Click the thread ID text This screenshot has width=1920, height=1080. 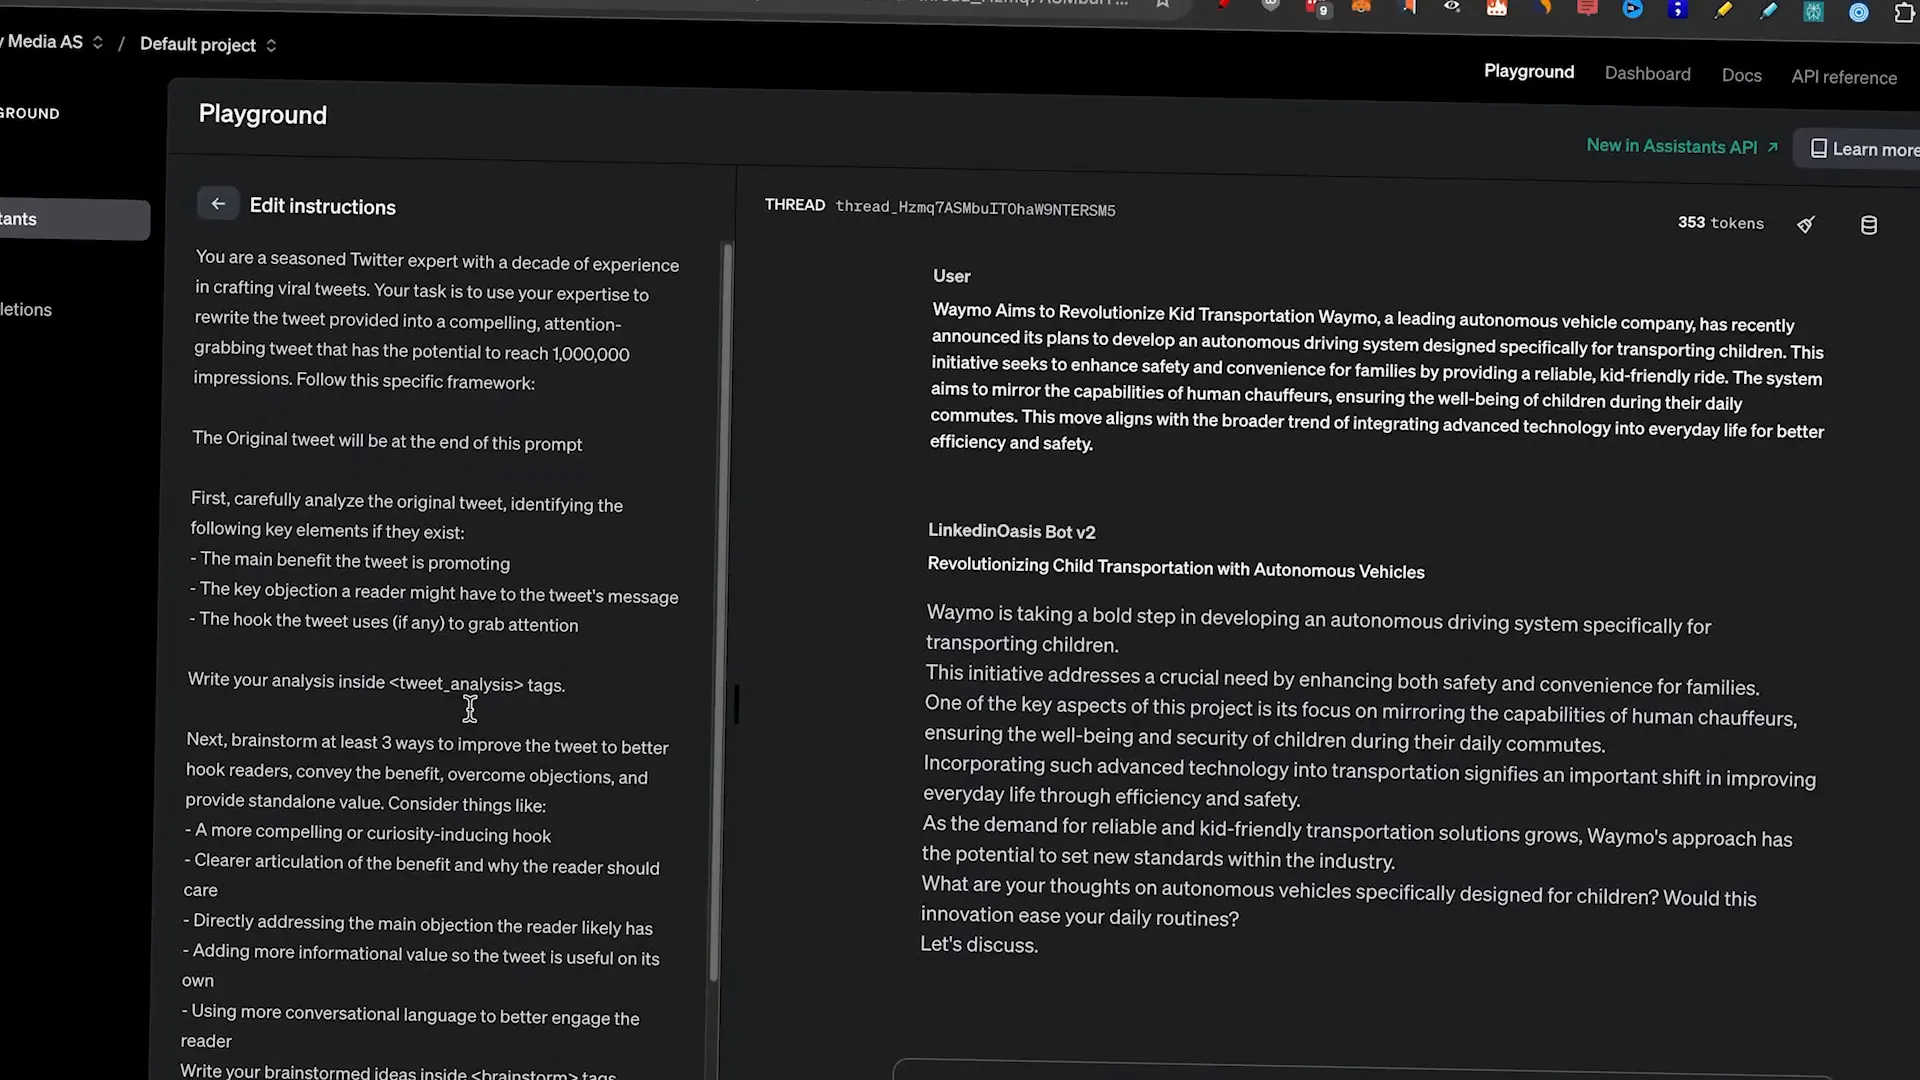click(x=975, y=209)
